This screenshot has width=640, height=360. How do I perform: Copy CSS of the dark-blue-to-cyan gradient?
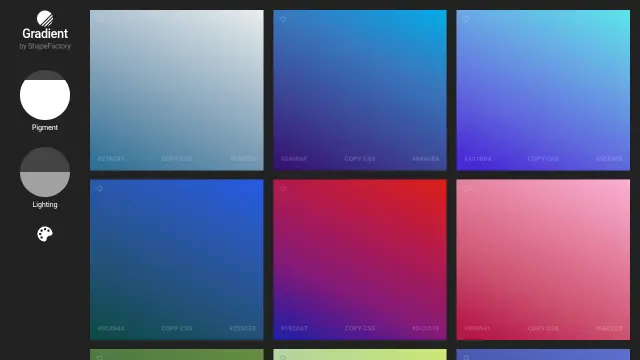coord(360,159)
